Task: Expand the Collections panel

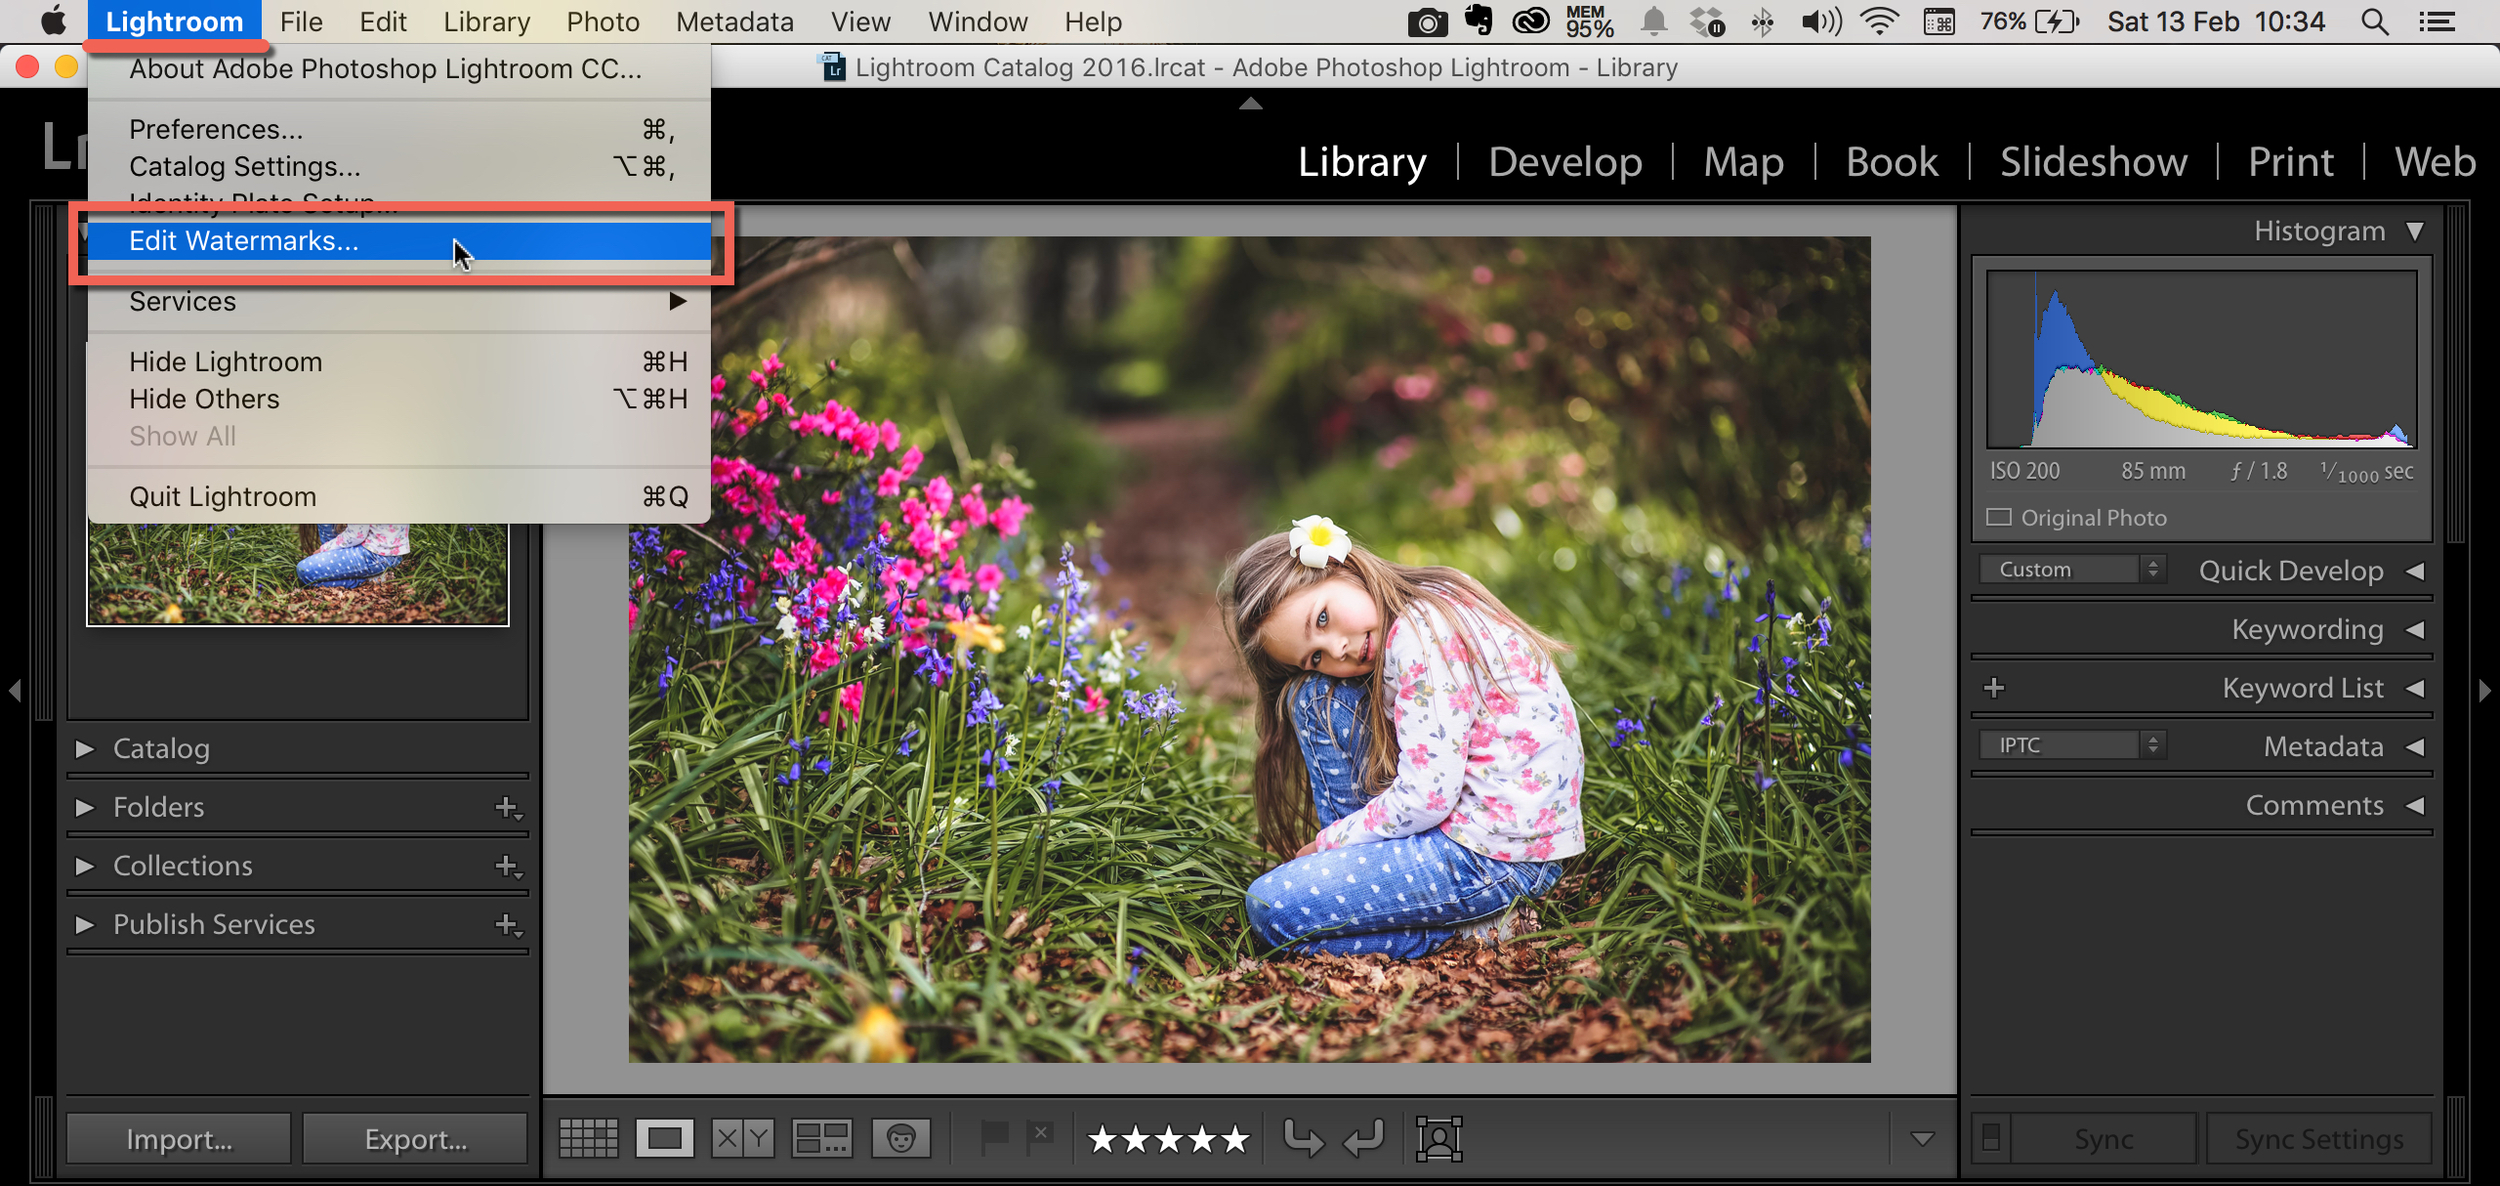Action: point(84,866)
